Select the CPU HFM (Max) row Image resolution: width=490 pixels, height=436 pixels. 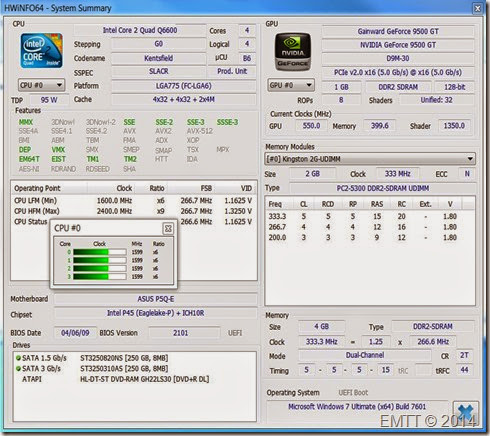[133, 211]
